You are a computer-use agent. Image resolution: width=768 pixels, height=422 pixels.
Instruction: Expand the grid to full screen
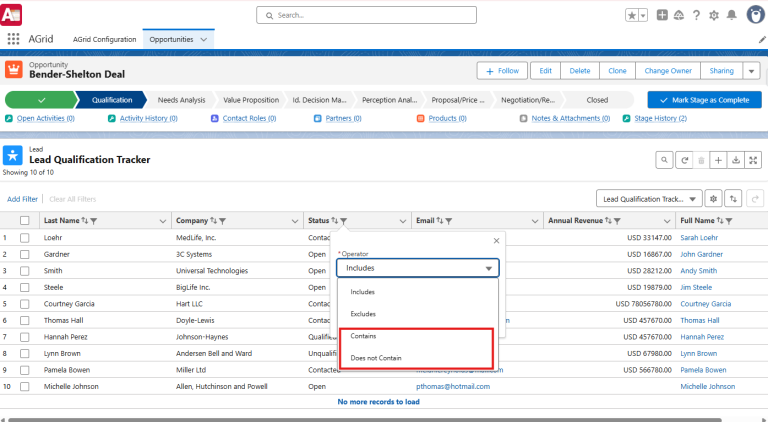point(753,160)
